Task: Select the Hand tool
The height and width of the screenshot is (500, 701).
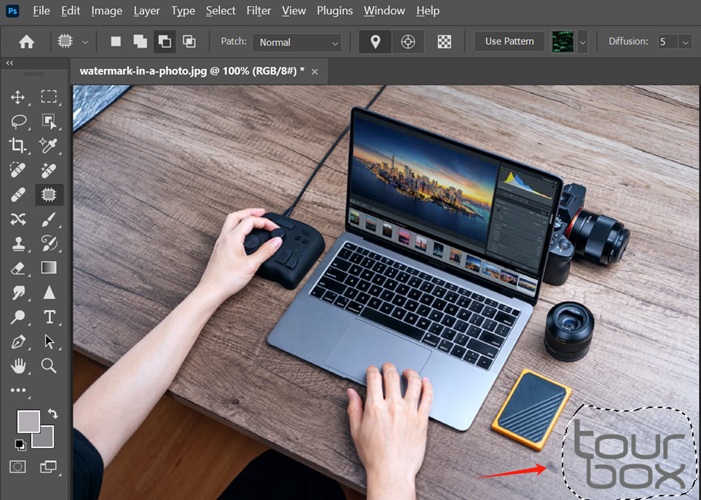Action: click(18, 366)
